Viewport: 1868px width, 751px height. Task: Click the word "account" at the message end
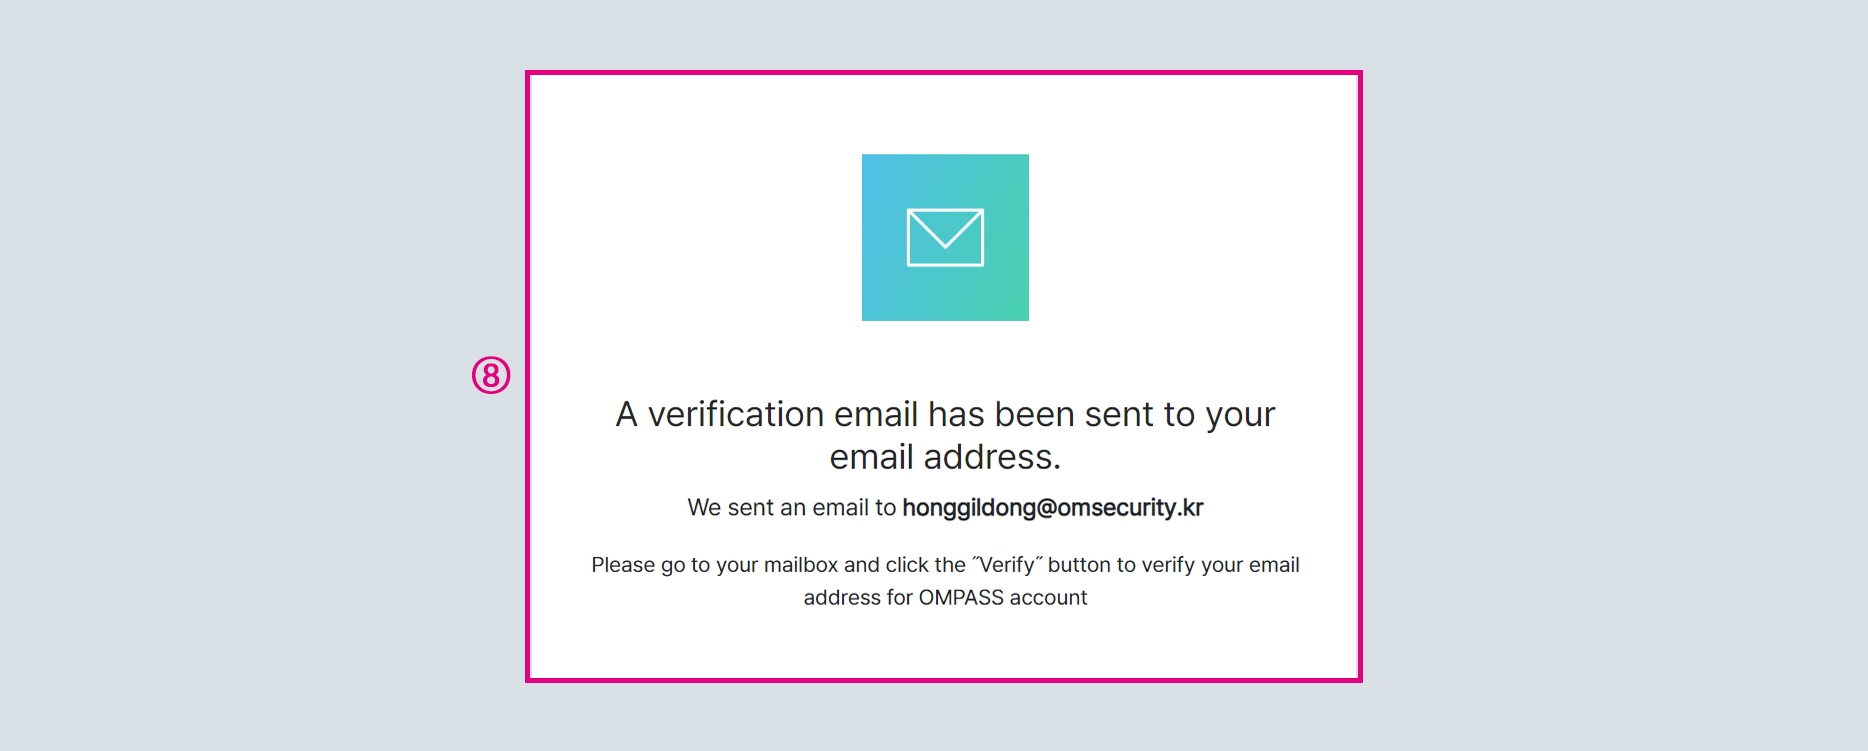tap(1048, 598)
